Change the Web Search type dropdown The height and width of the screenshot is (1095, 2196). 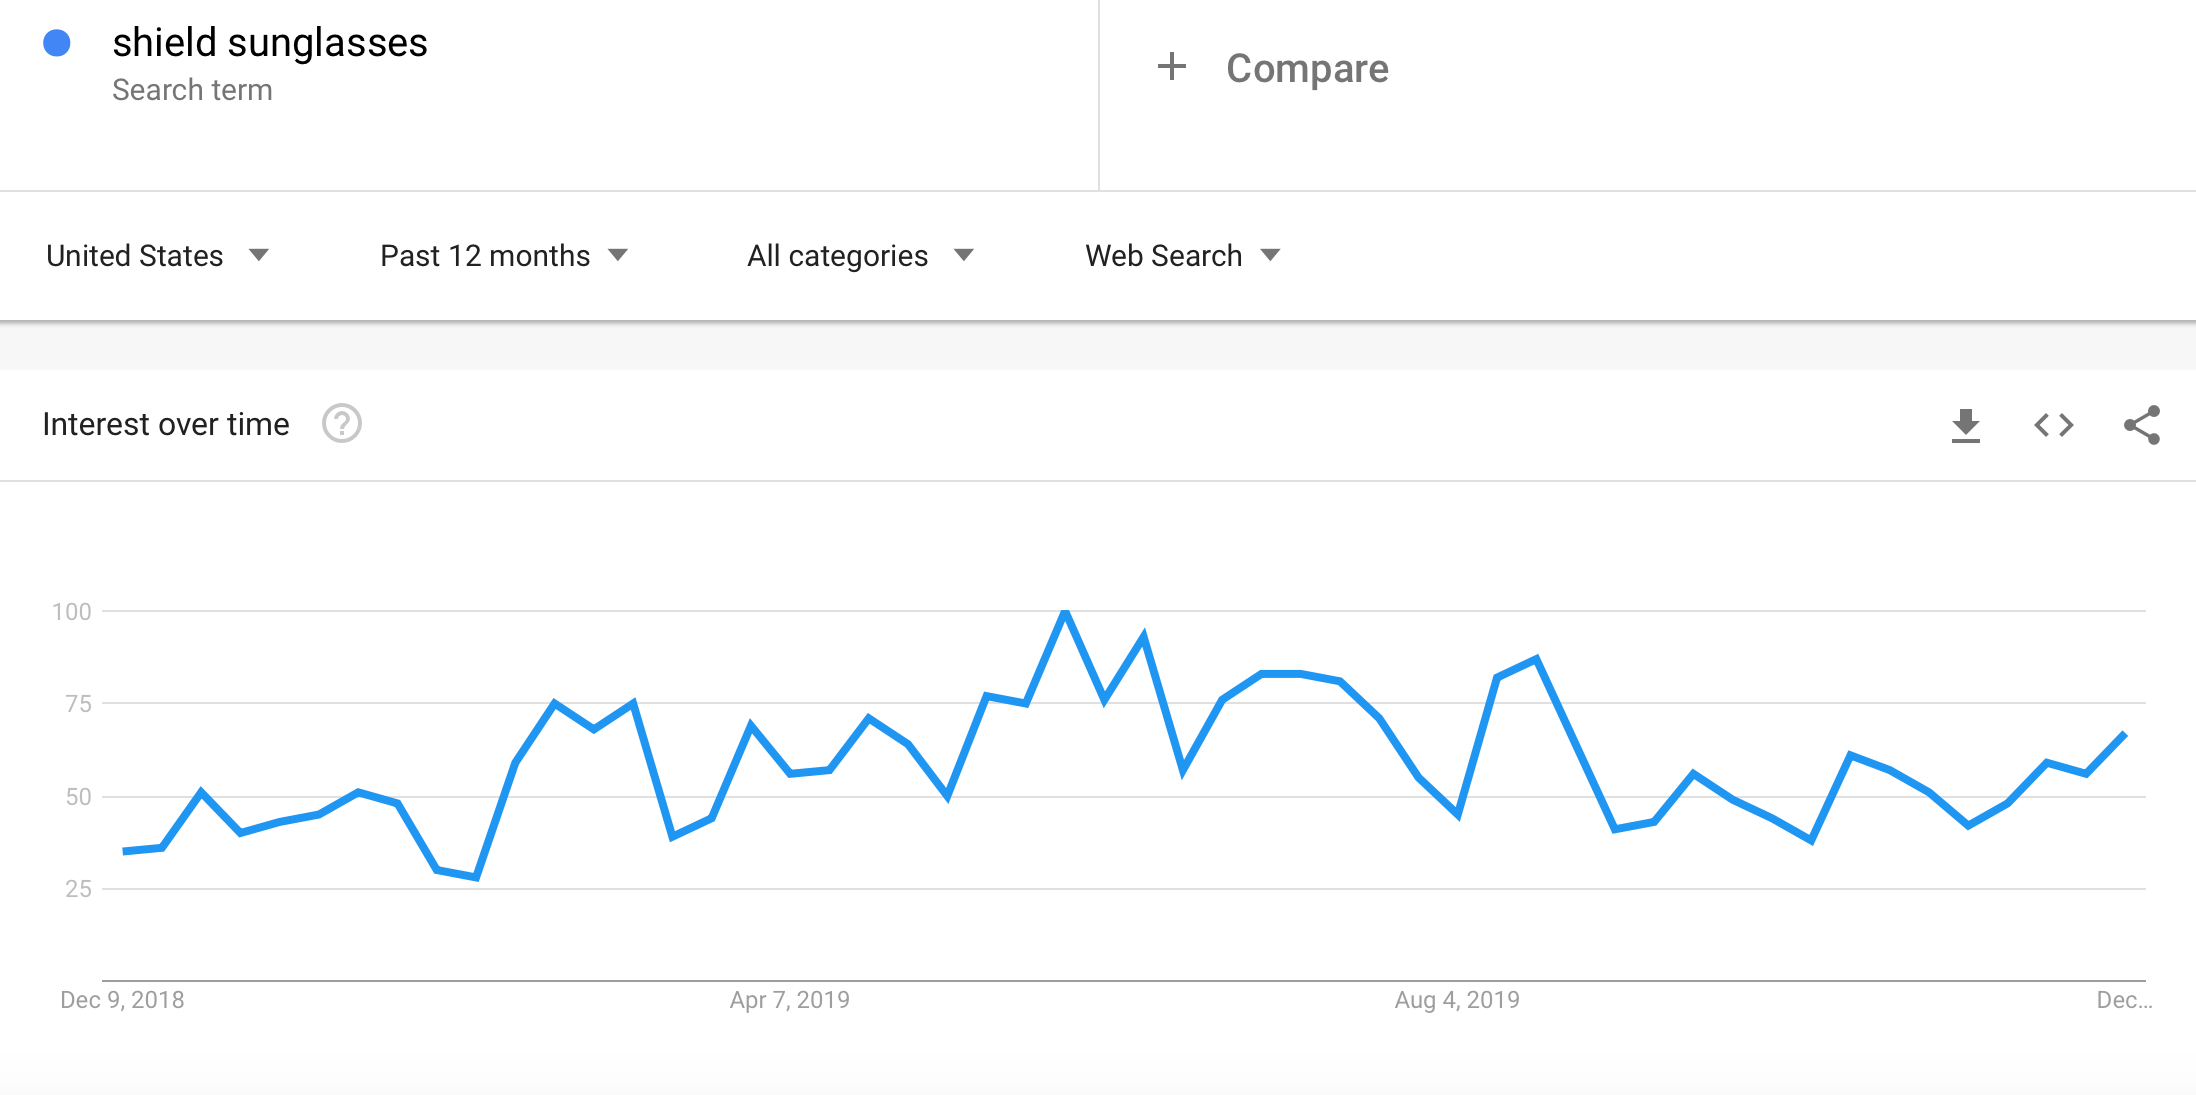1183,256
